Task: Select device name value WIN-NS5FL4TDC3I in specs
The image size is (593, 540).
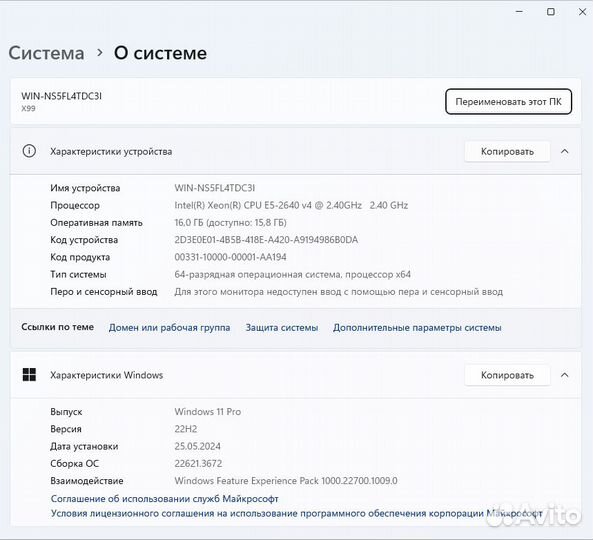Action: click(214, 188)
